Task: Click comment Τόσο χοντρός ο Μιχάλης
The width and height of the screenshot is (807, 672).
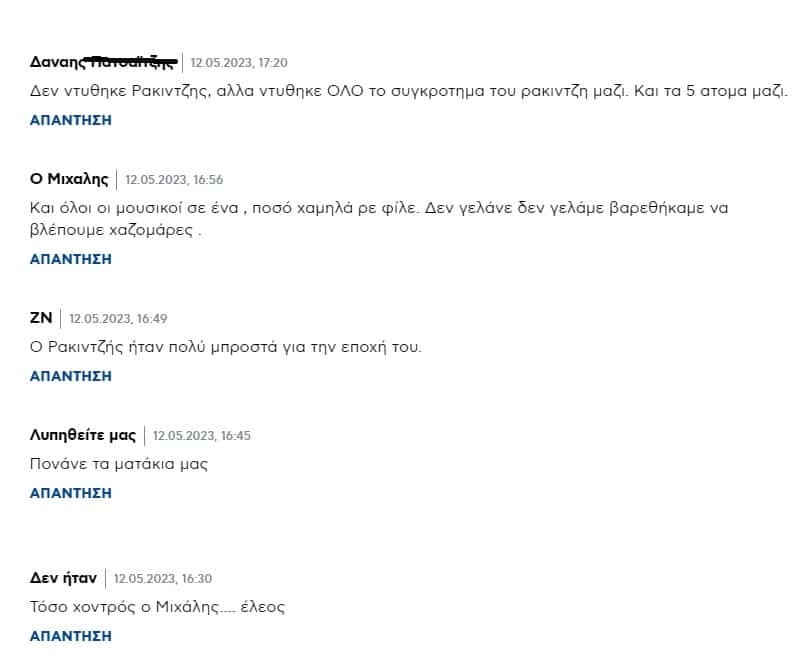Action: (x=157, y=607)
